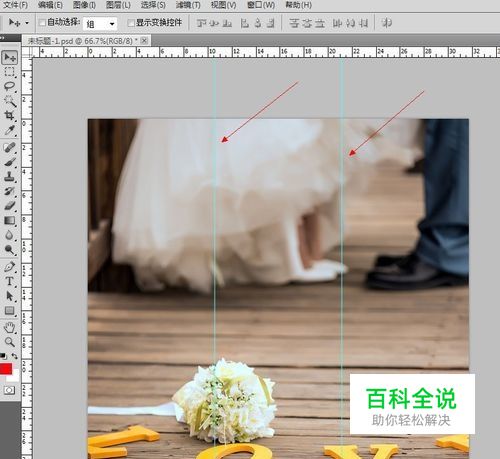Expand the toolbox with the double-arrow
The width and height of the screenshot is (500, 459).
2,38
